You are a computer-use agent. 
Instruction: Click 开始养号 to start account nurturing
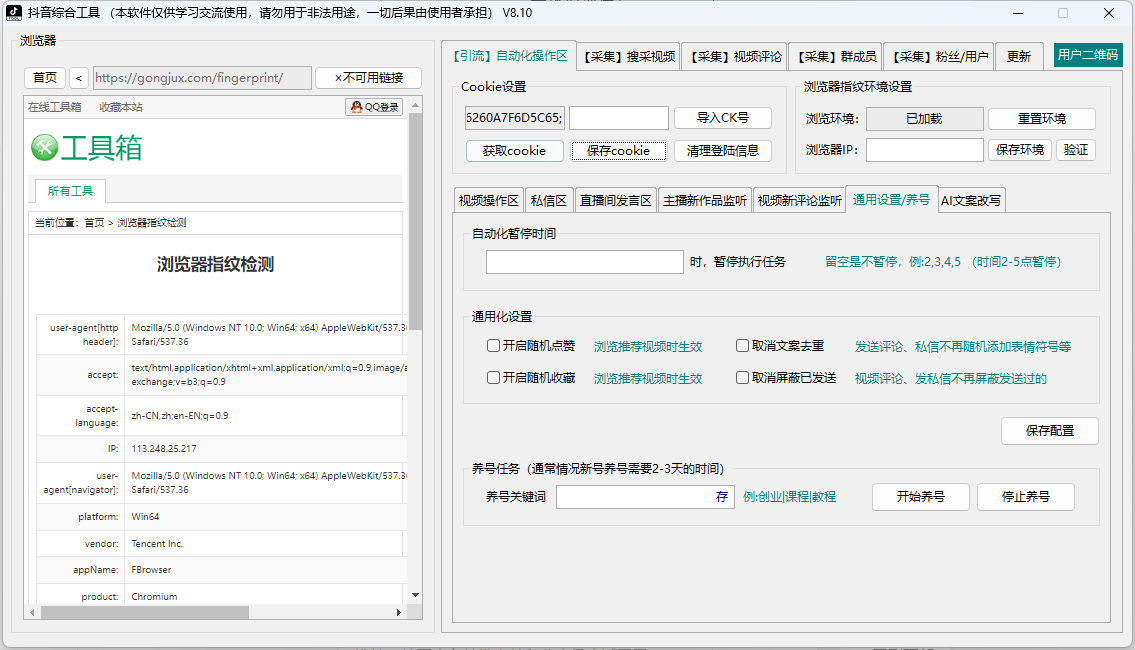pyautogui.click(x=920, y=496)
